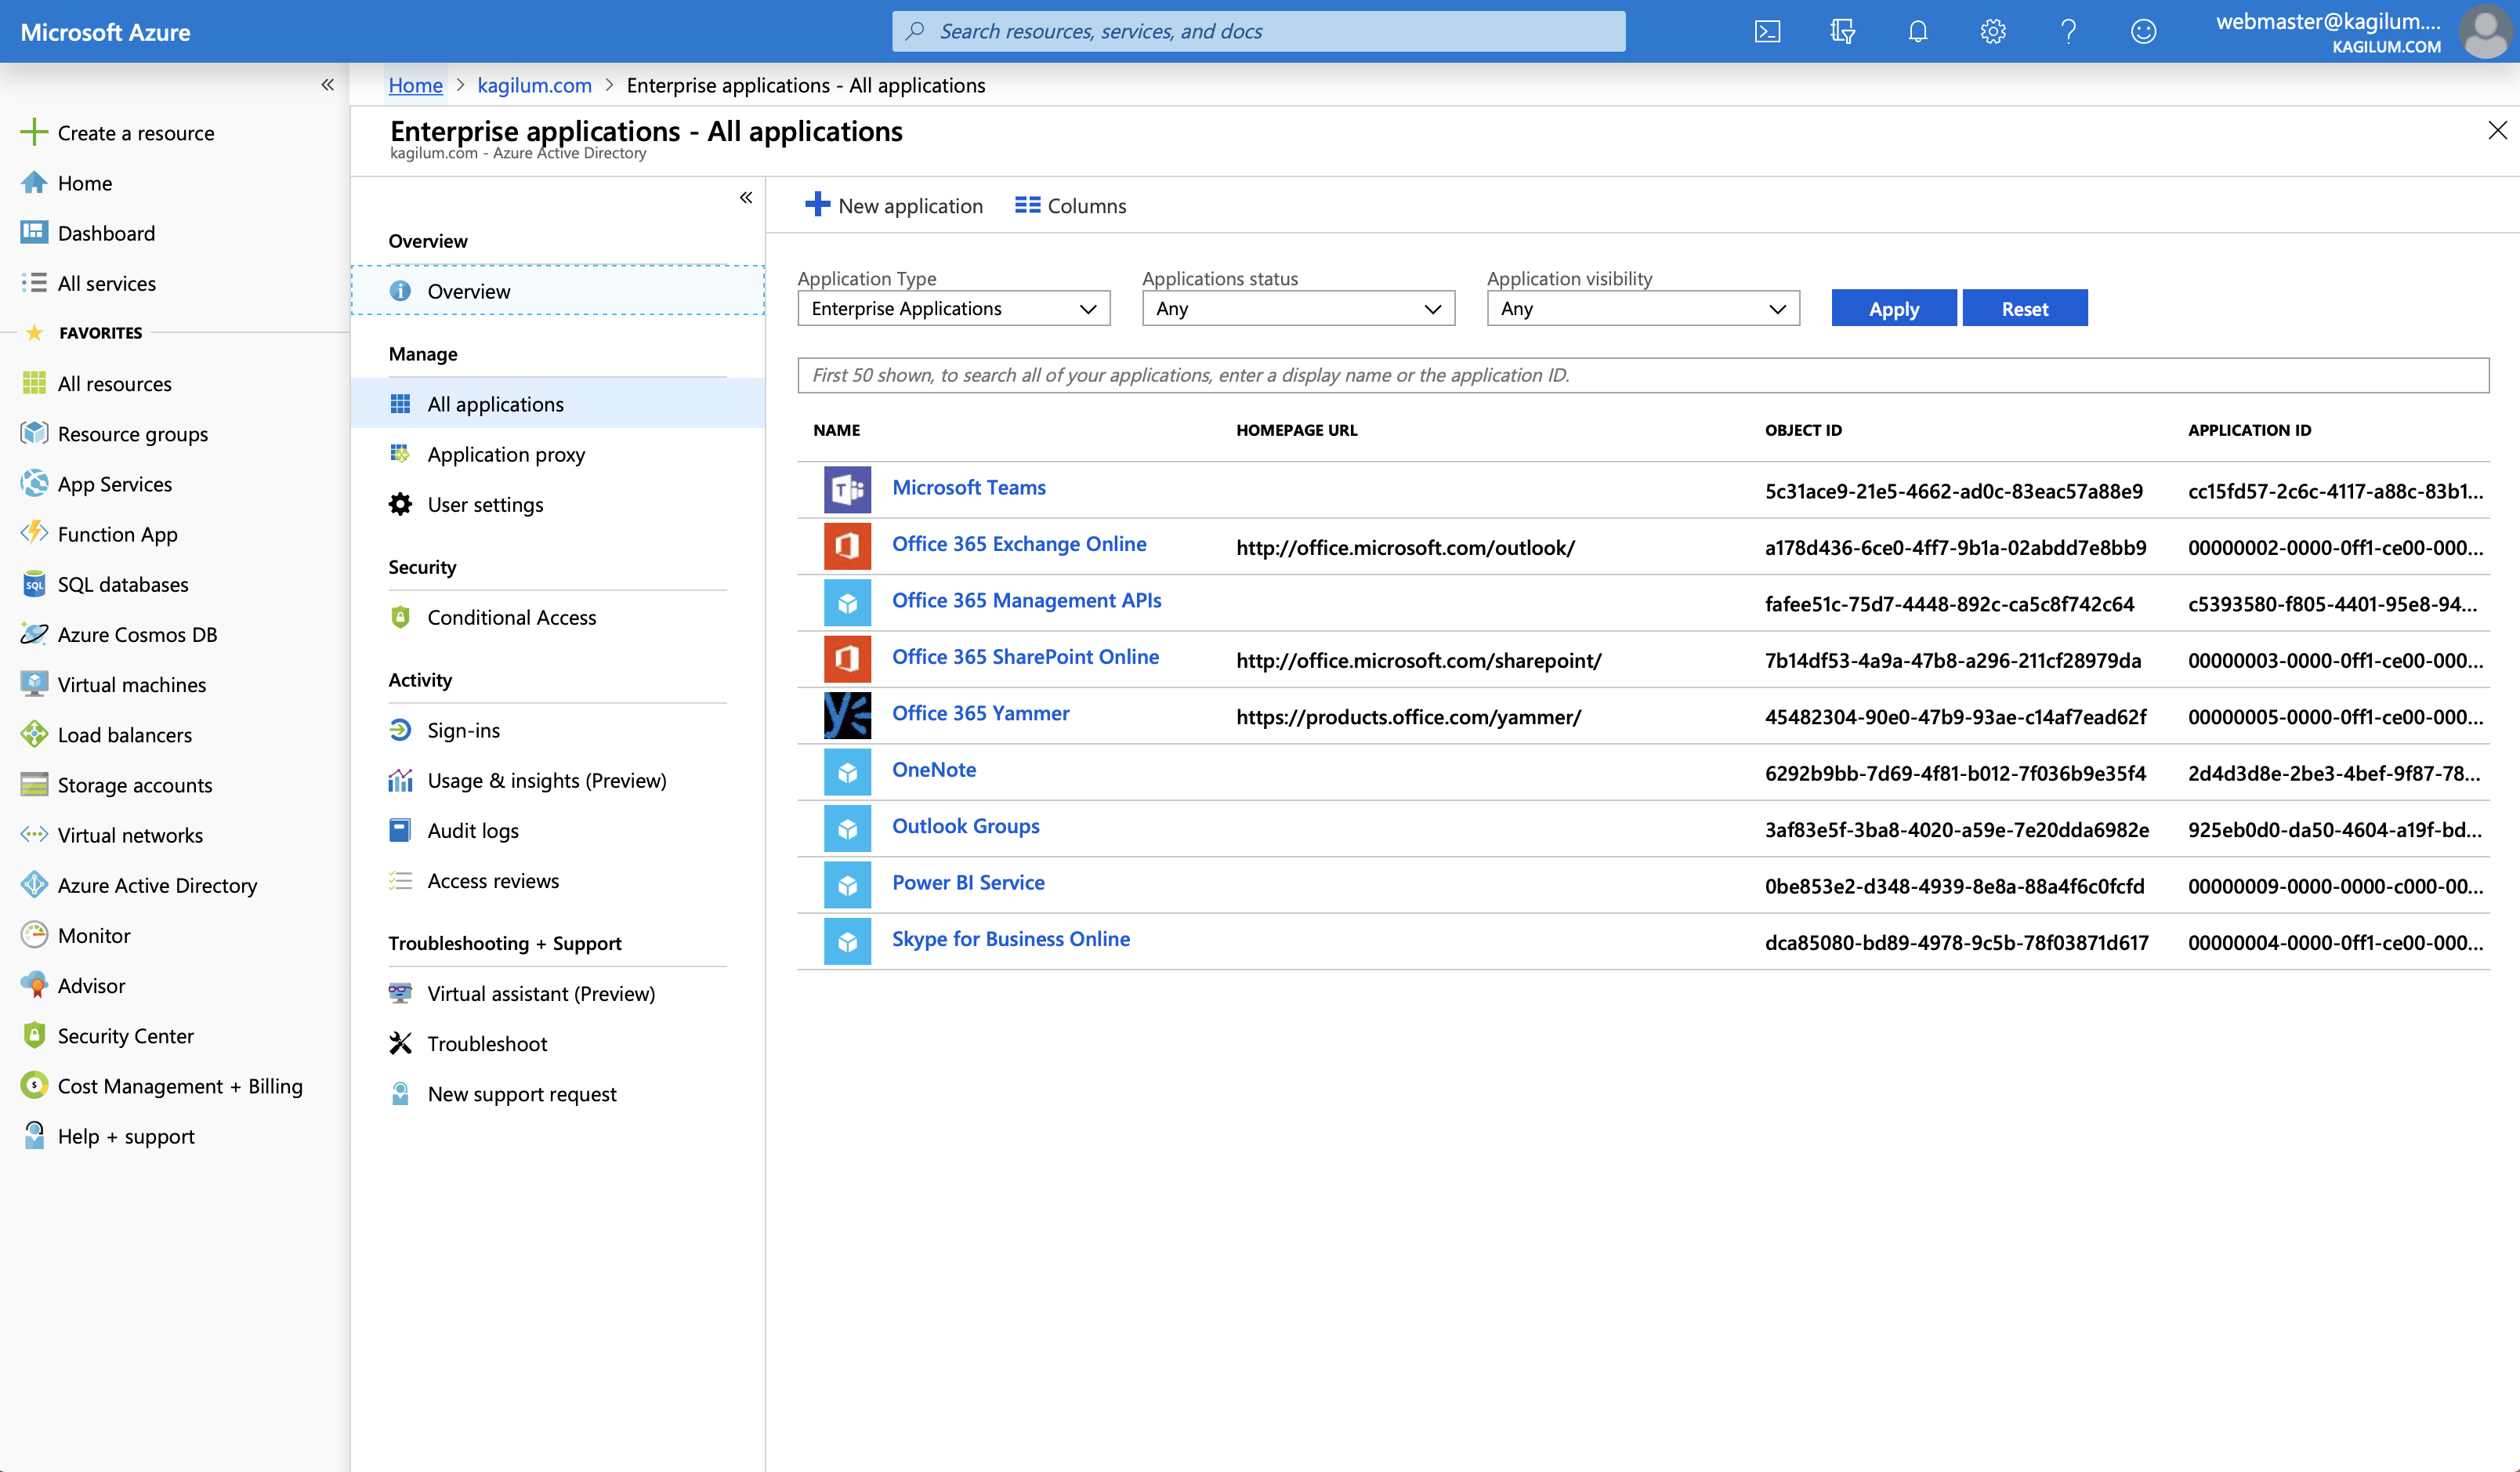
Task: Collapse the main left navigation
Action: (x=327, y=85)
